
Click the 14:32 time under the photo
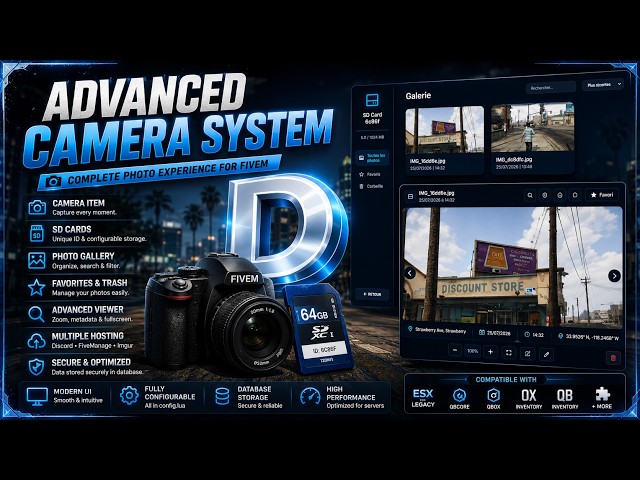538,335
